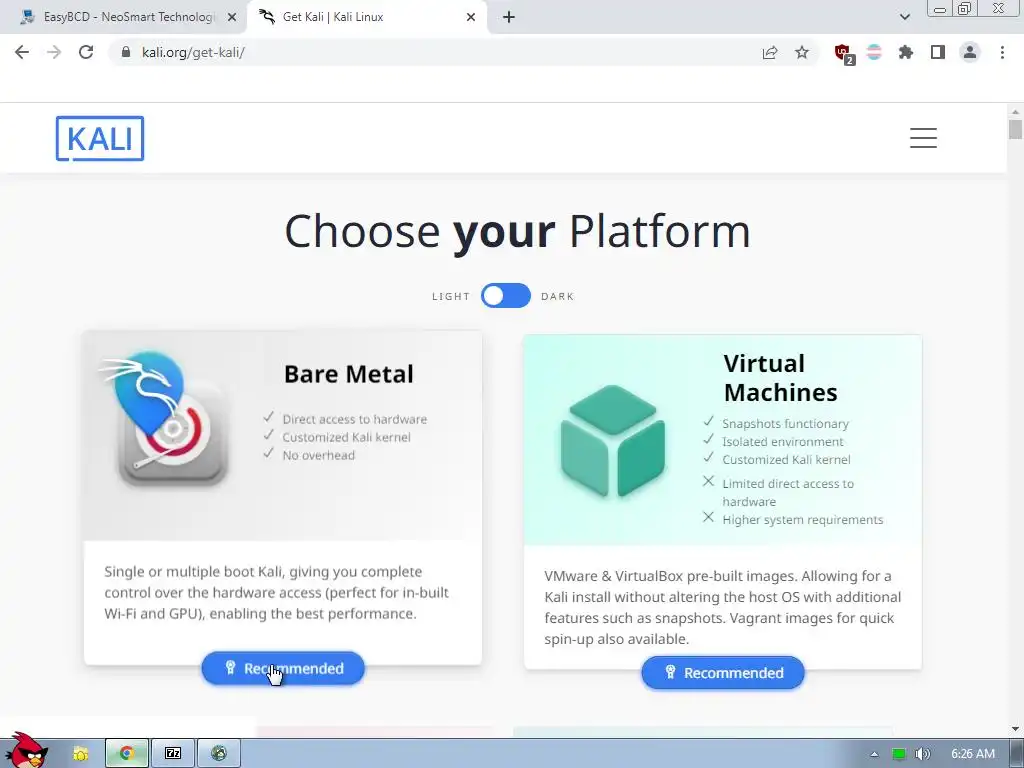Click 'Higher system requirements' text
This screenshot has width=1024, height=768.
[x=803, y=520]
